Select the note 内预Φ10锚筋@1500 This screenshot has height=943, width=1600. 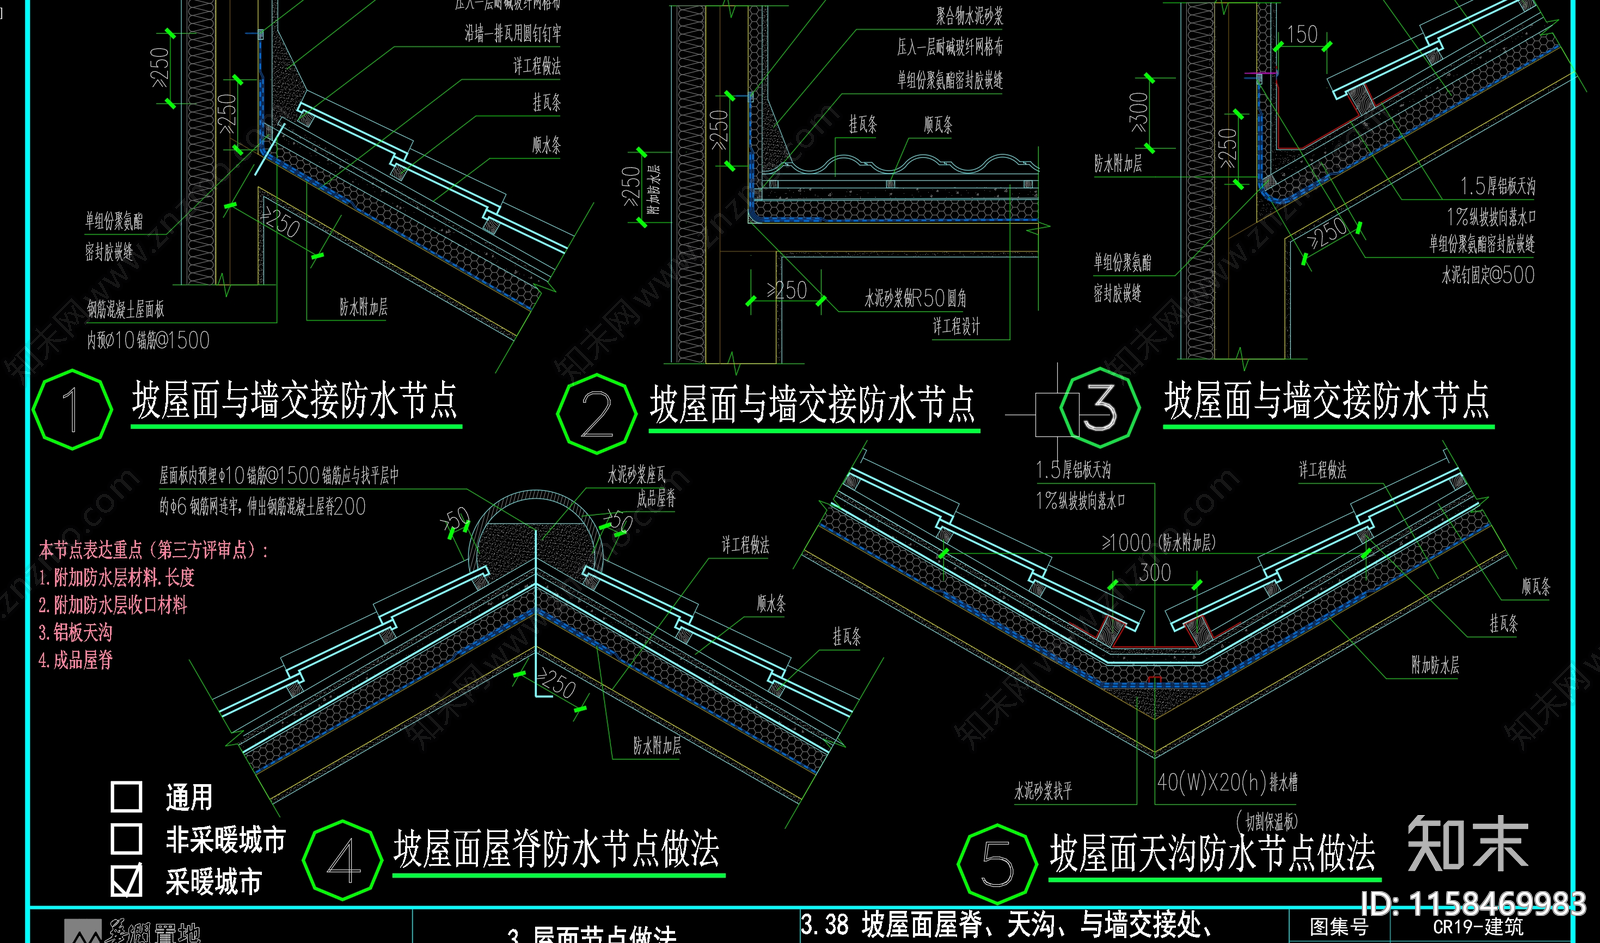(148, 340)
